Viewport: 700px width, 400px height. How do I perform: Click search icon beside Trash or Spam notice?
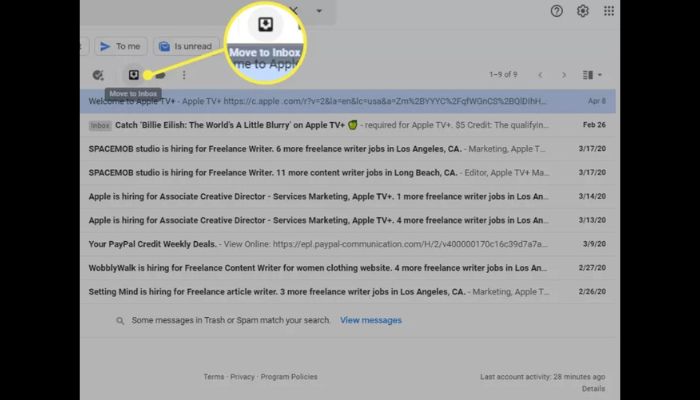click(120, 321)
